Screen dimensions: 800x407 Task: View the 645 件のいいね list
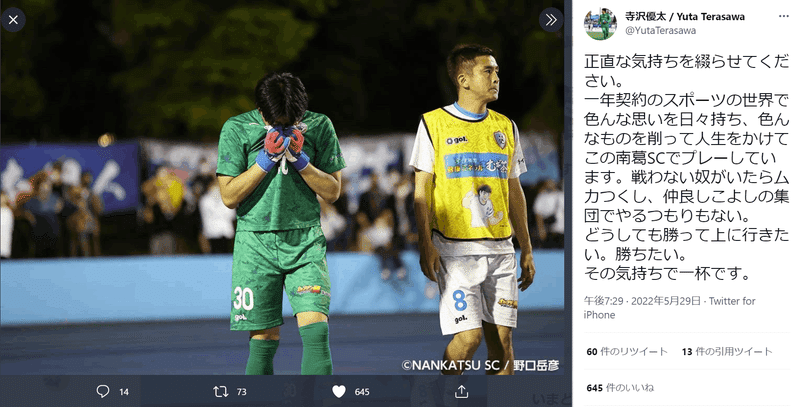point(620,388)
